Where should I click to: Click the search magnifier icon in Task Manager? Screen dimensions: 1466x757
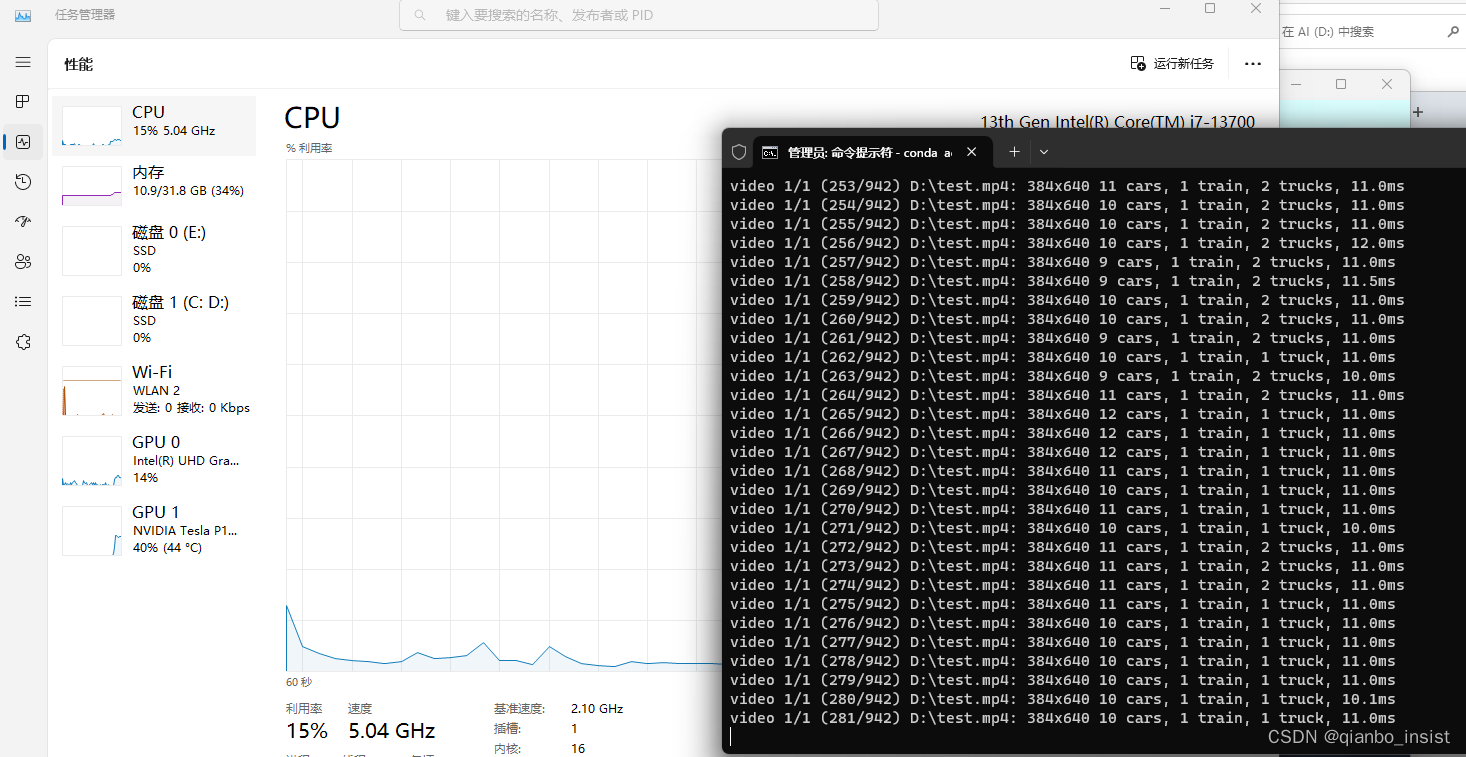point(420,15)
